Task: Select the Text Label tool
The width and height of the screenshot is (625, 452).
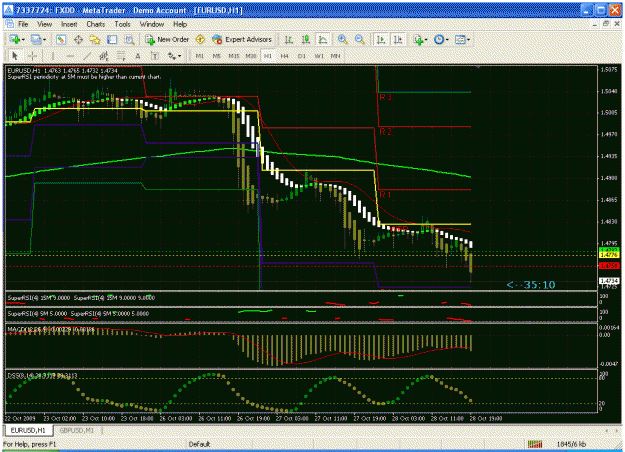Action: tap(155, 56)
